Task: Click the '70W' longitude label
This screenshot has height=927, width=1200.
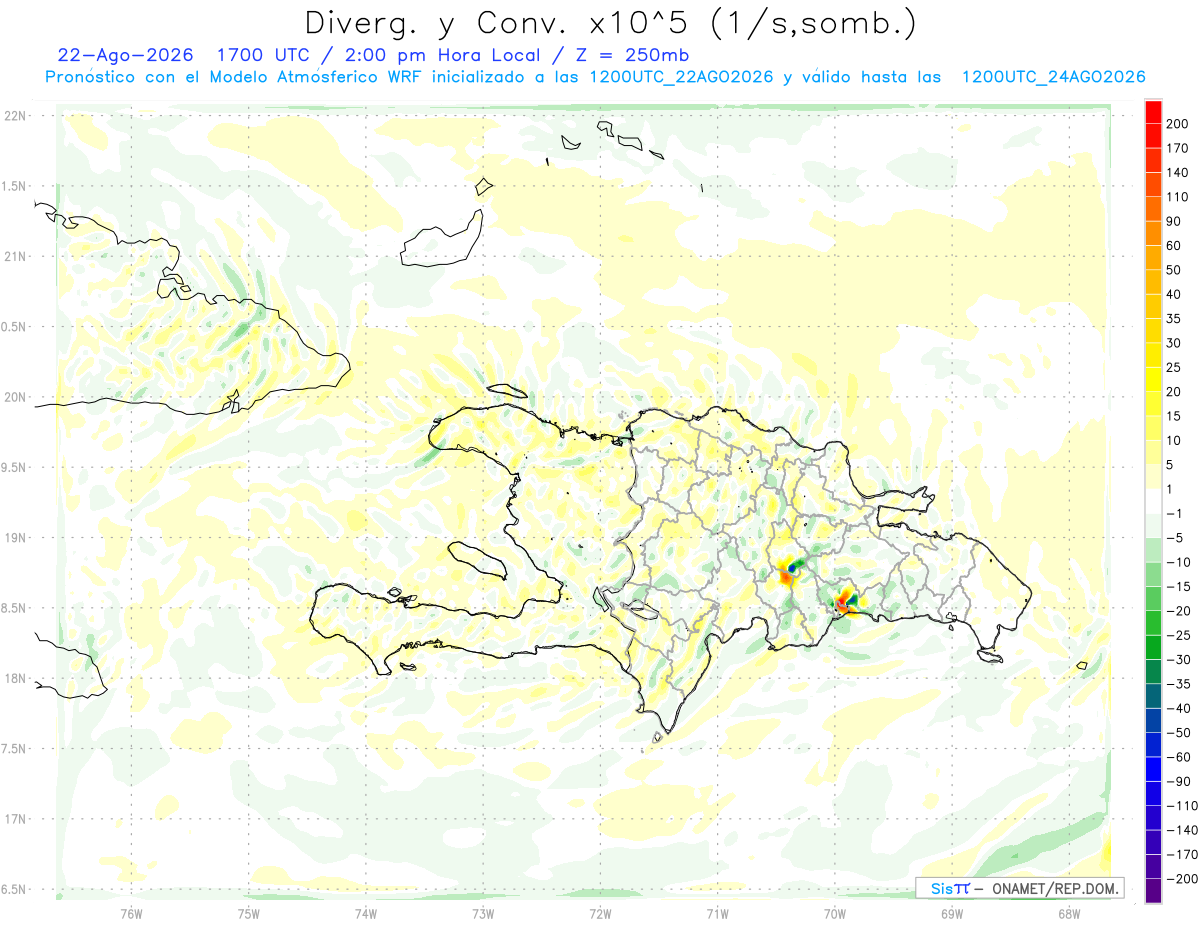Action: click(834, 913)
